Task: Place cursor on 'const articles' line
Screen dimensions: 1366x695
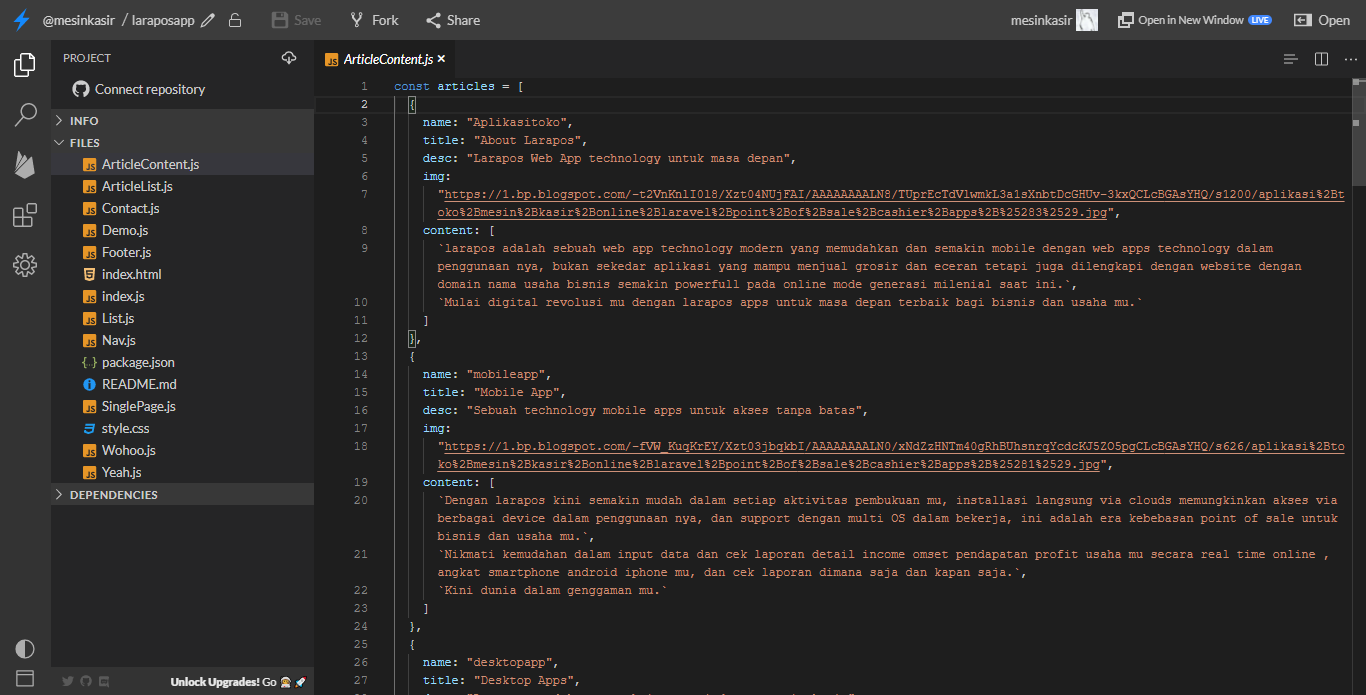Action: [459, 86]
